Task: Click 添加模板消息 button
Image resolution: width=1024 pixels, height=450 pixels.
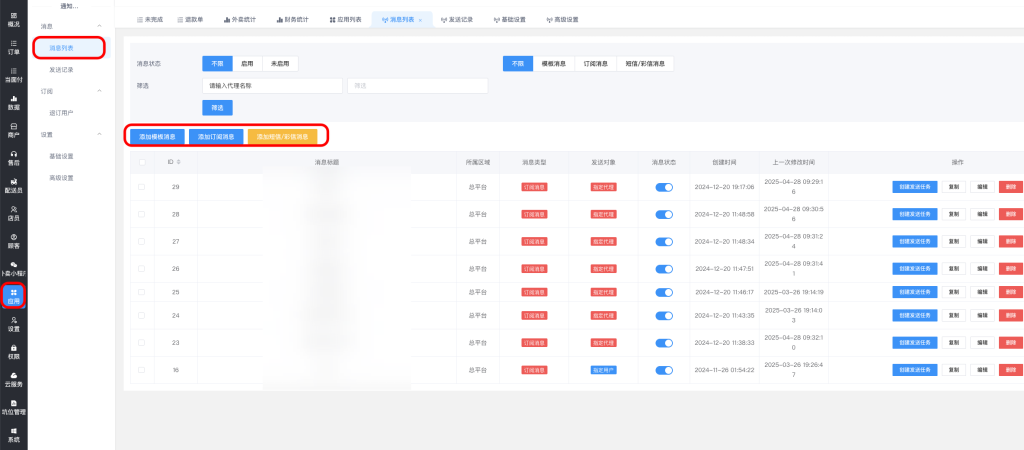Action: click(x=156, y=136)
